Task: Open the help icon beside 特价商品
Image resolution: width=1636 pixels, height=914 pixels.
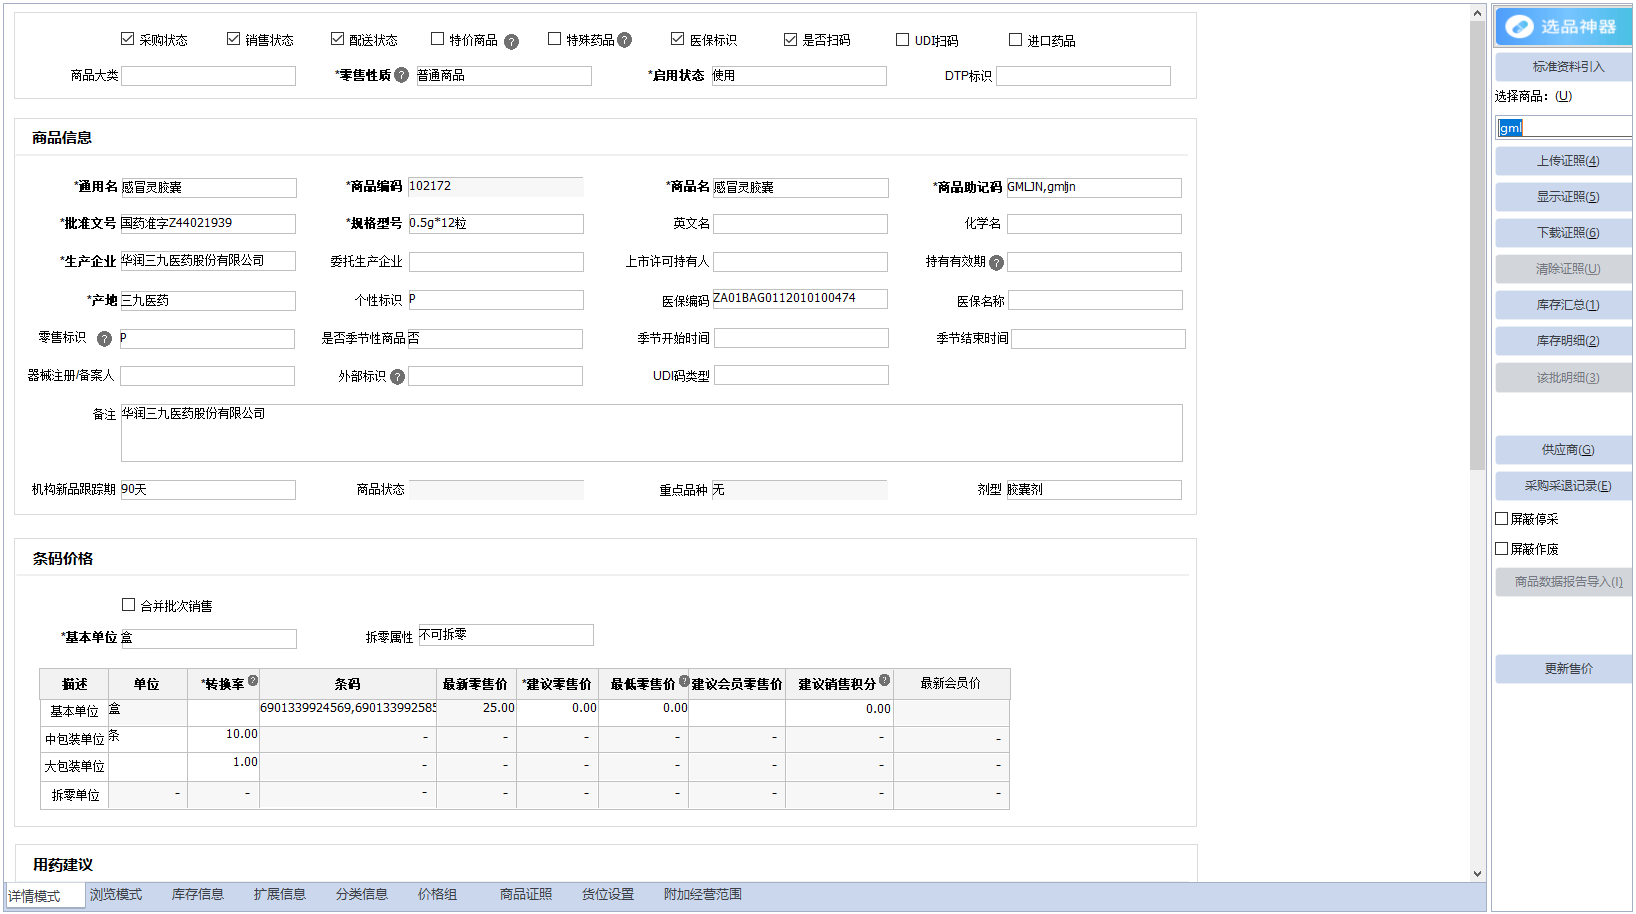Action: pyautogui.click(x=511, y=40)
